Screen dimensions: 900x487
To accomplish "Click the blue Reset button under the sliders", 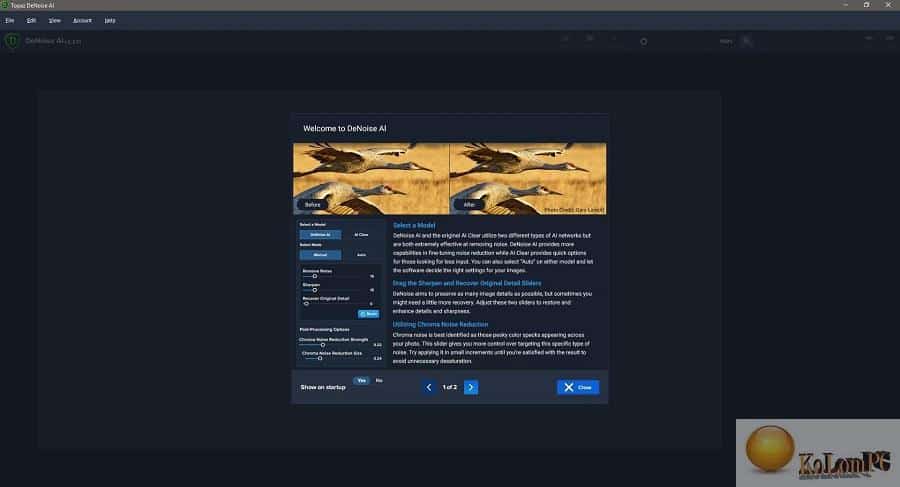I will pyautogui.click(x=368, y=314).
